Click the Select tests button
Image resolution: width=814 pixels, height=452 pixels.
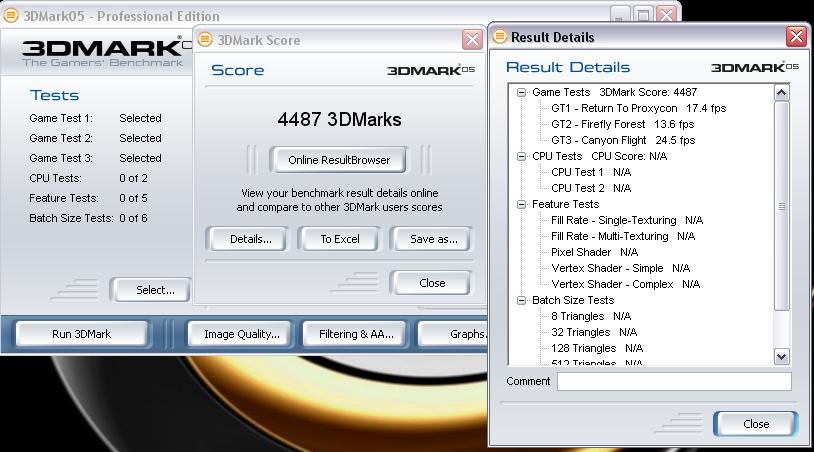click(x=155, y=290)
